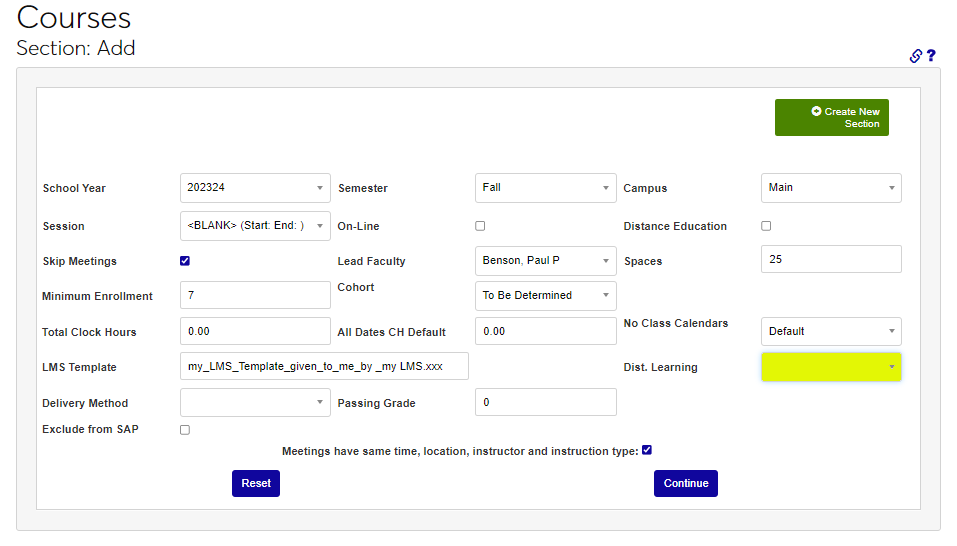
Task: Open the question mark help icon
Action: (931, 56)
